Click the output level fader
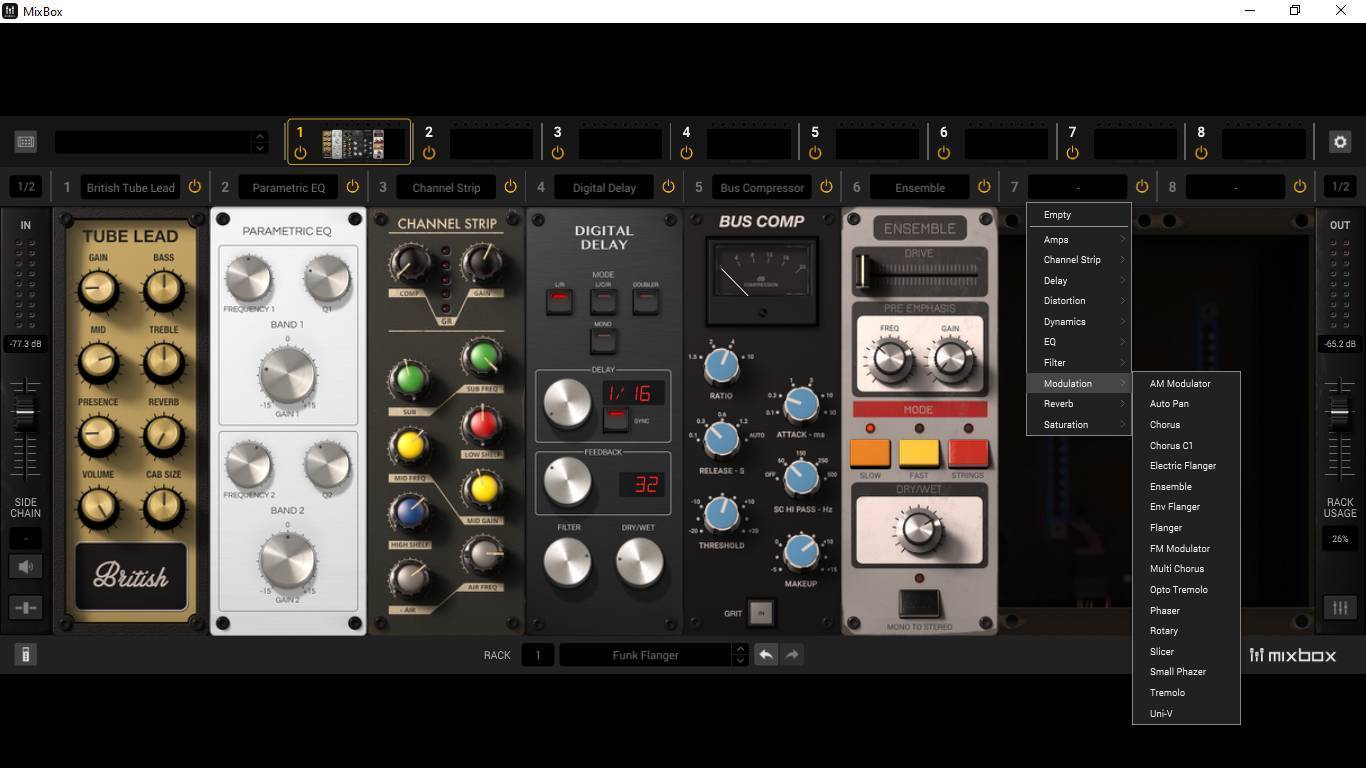1366x768 pixels. point(1339,411)
